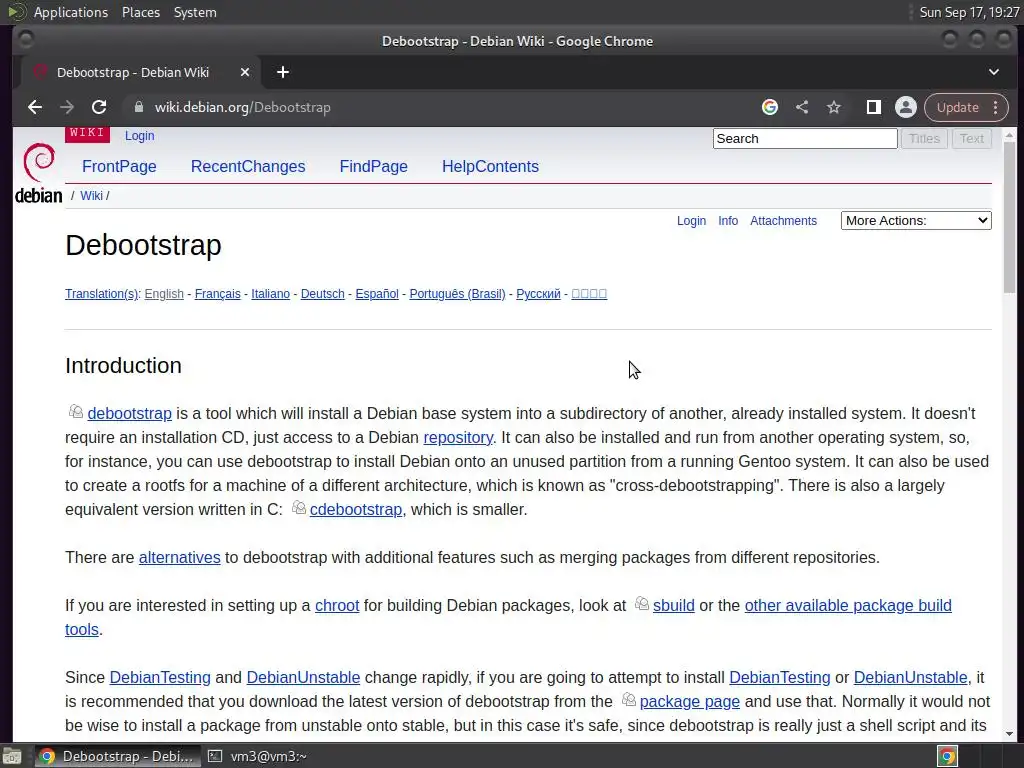
Task: Reload the Debootstrap page
Action: click(99, 107)
